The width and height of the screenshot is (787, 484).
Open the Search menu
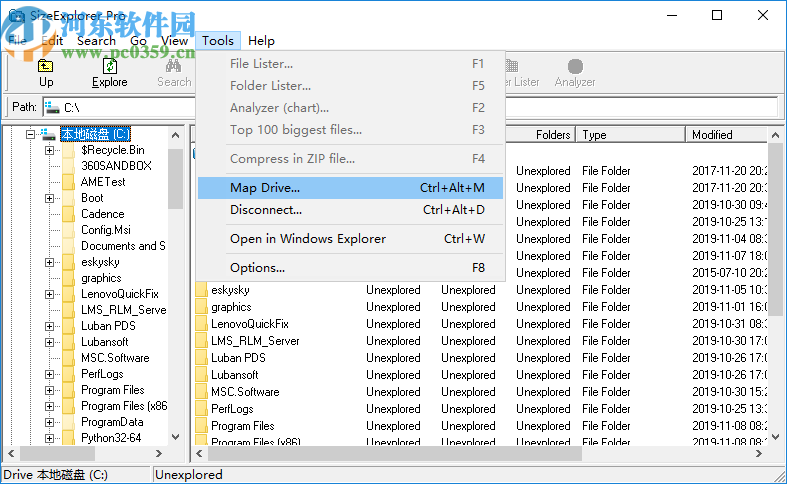(96, 41)
